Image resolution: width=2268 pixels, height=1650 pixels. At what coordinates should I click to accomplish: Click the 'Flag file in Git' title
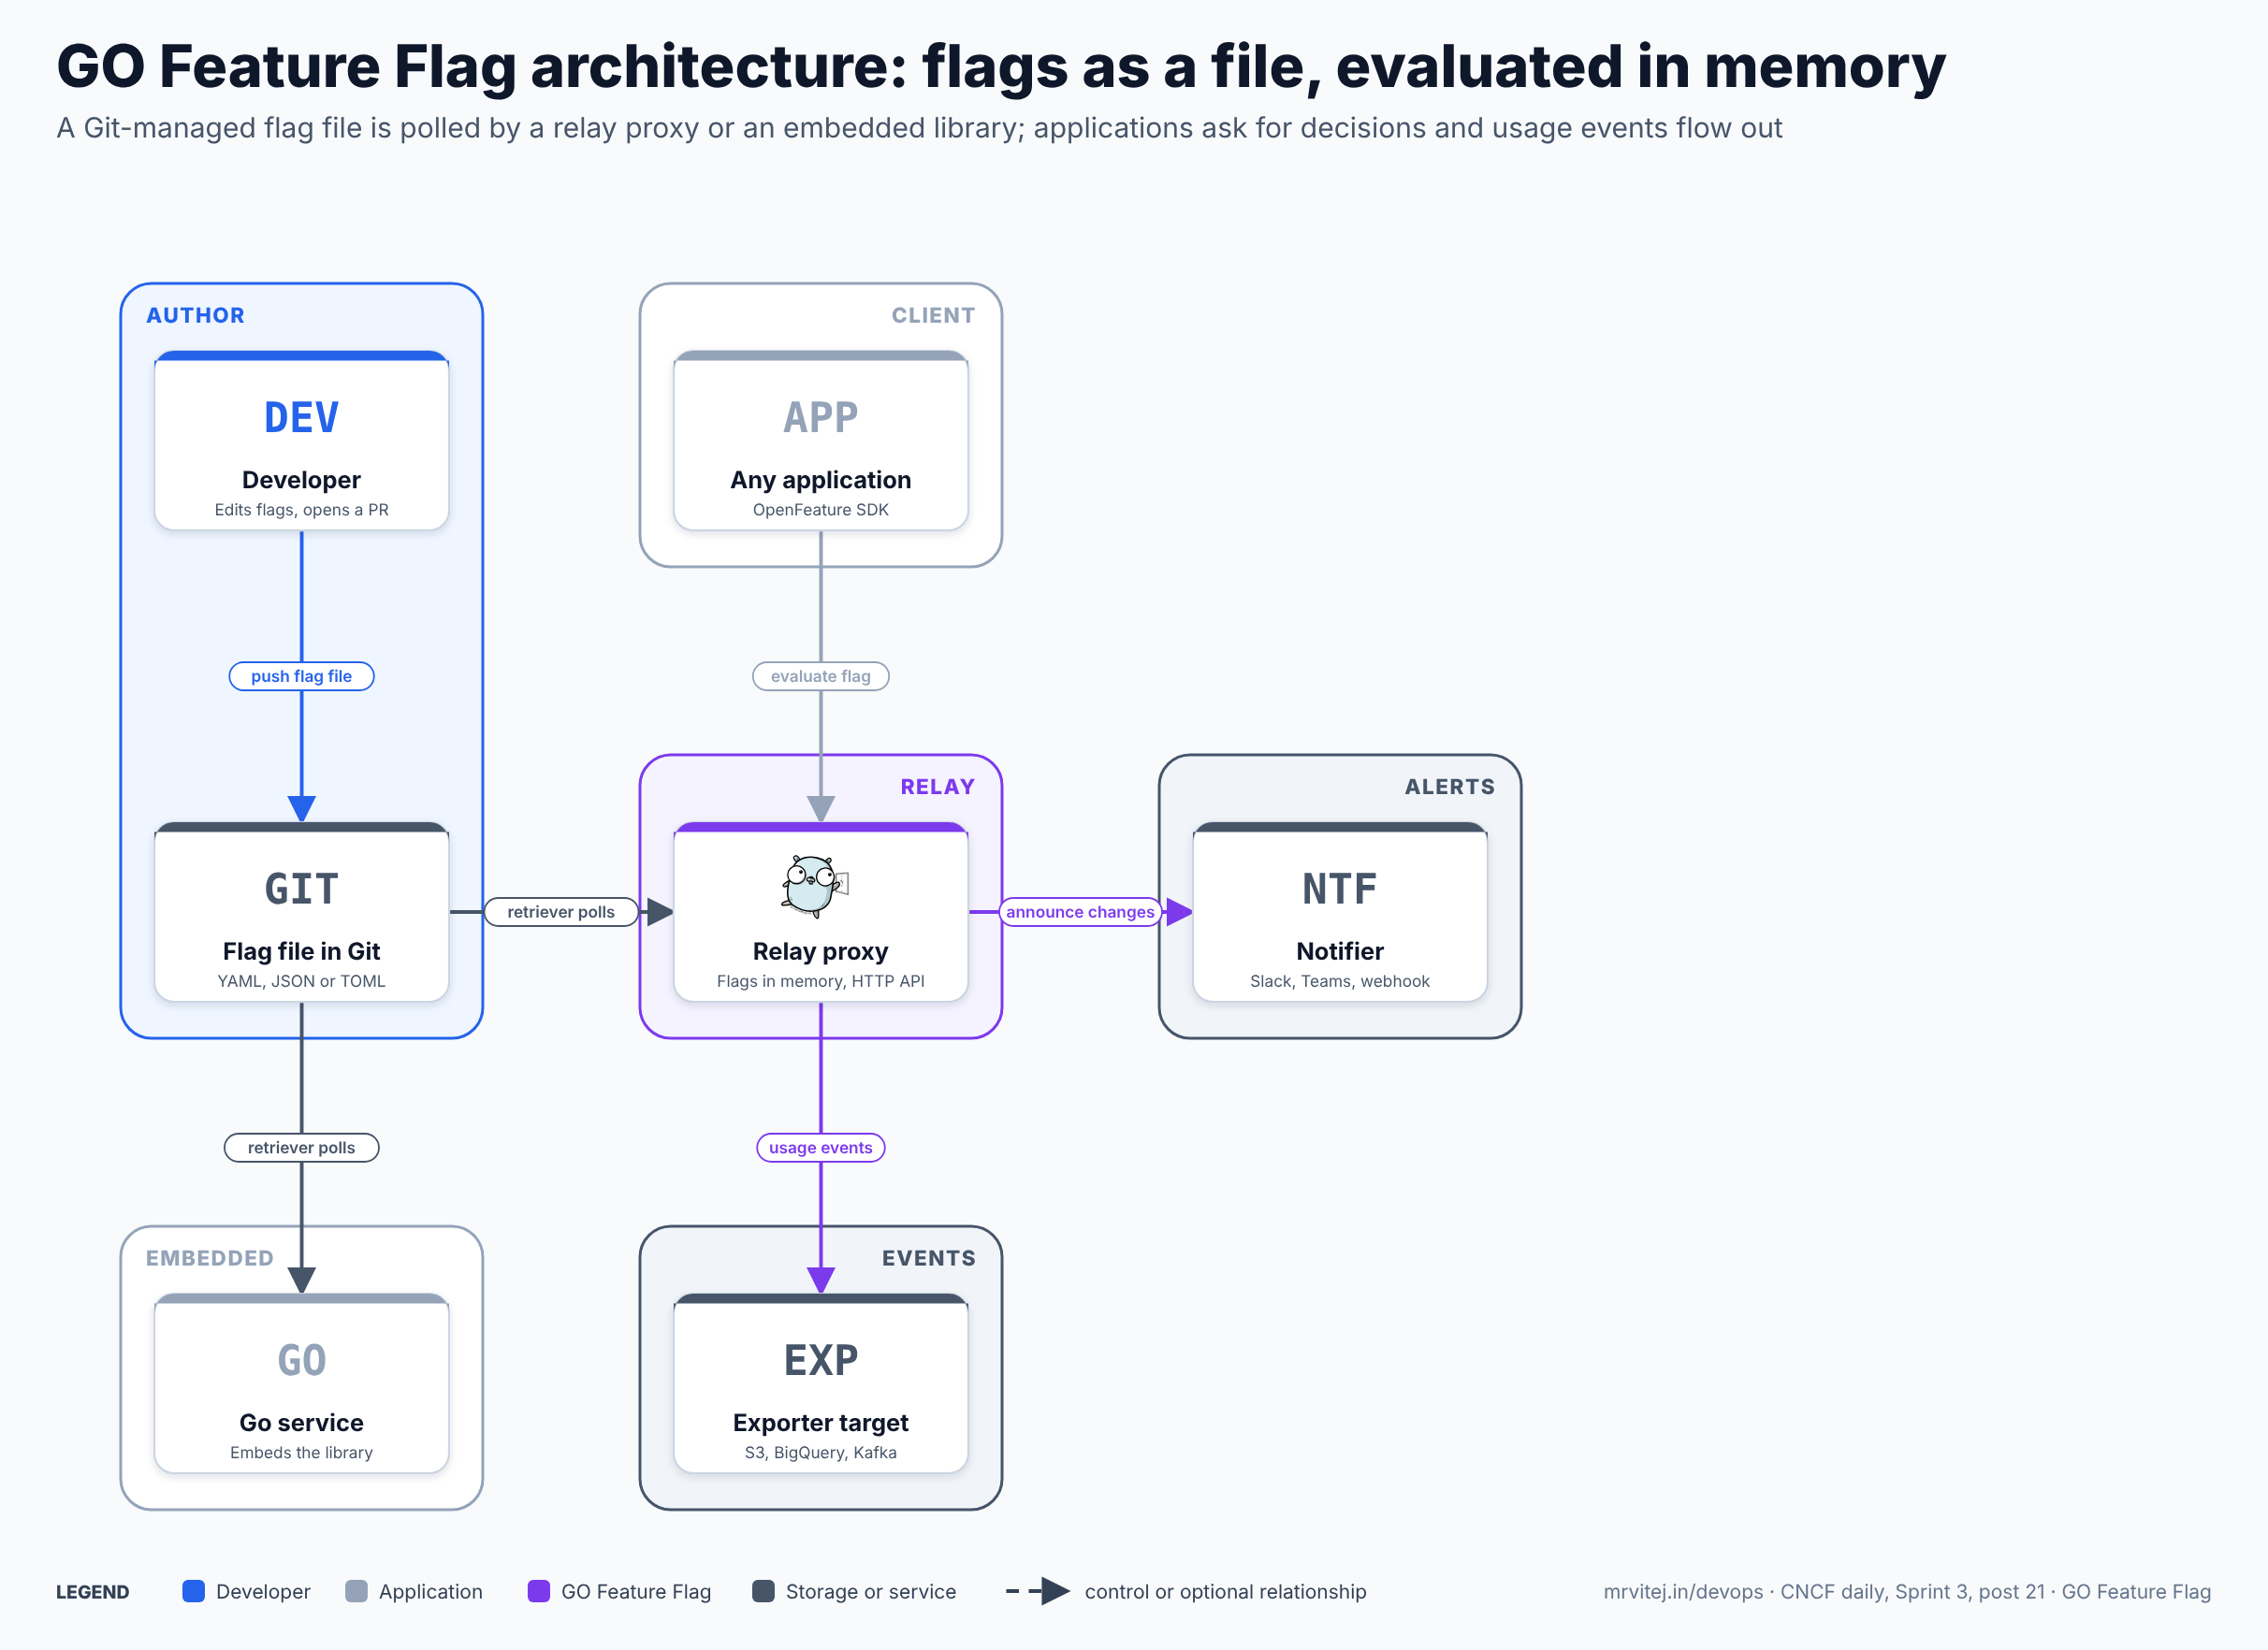point(301,951)
